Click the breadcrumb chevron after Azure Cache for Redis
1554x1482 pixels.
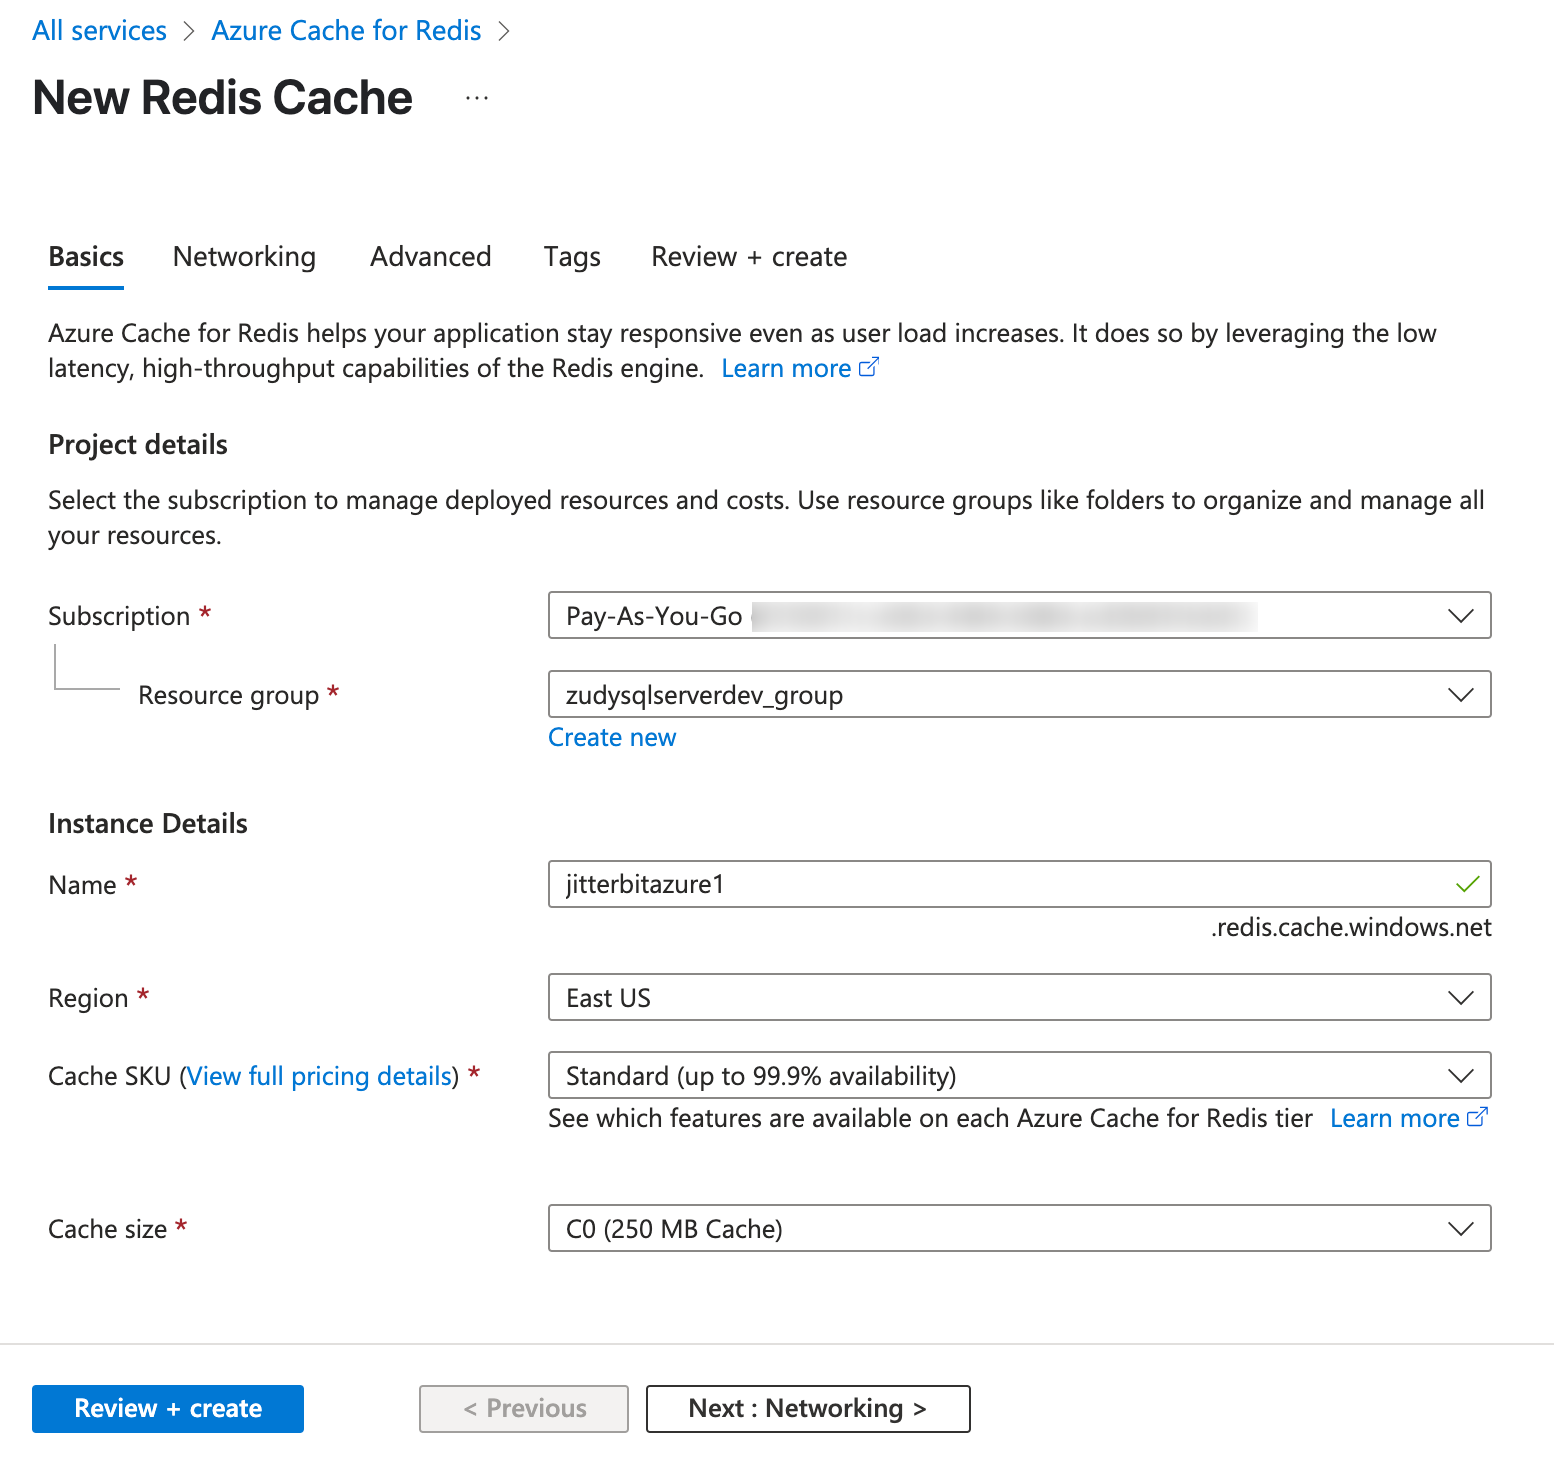(504, 32)
